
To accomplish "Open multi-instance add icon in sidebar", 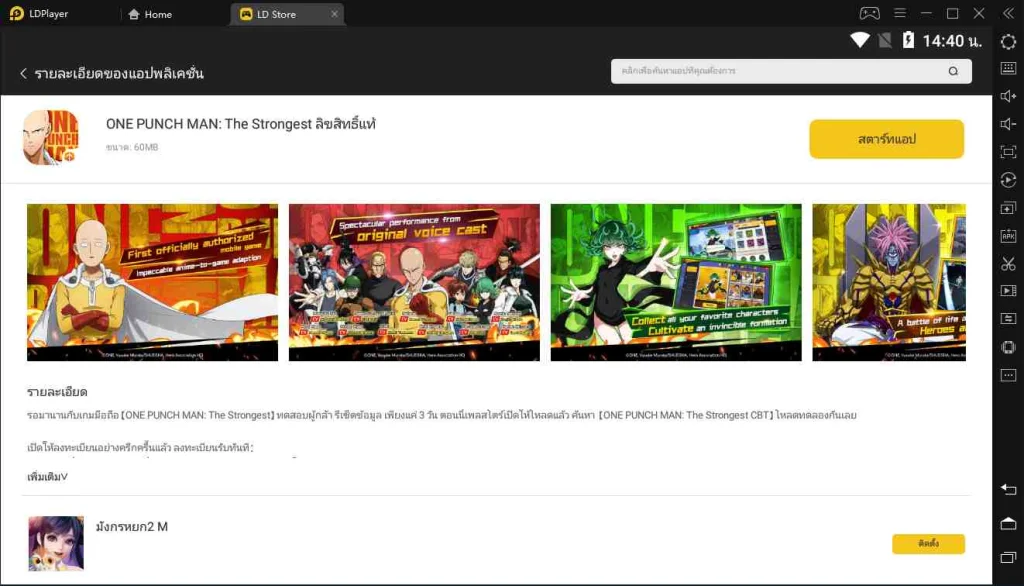I will [x=1008, y=208].
